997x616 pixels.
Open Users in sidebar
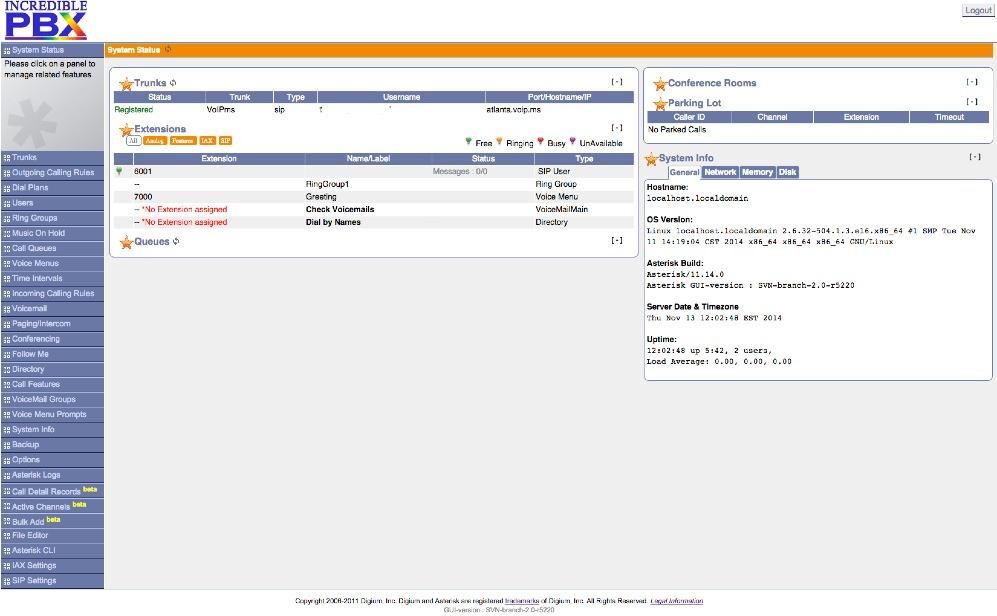pos(52,203)
